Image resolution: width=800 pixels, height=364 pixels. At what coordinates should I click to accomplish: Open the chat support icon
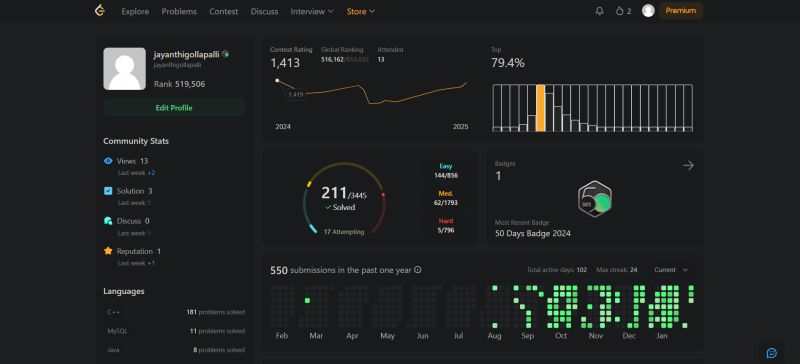click(x=771, y=353)
